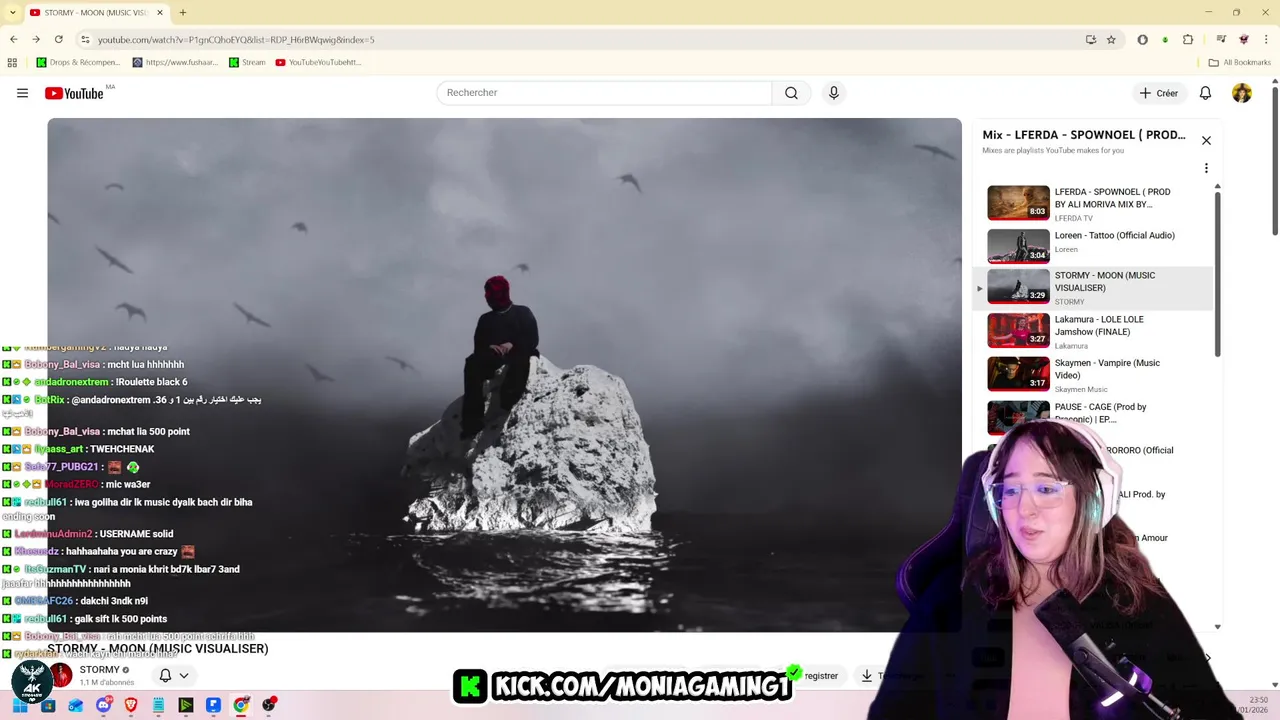Viewport: 1280px width, 720px height.
Task: Click chat message 'USERNAME solid'
Action: 136,534
